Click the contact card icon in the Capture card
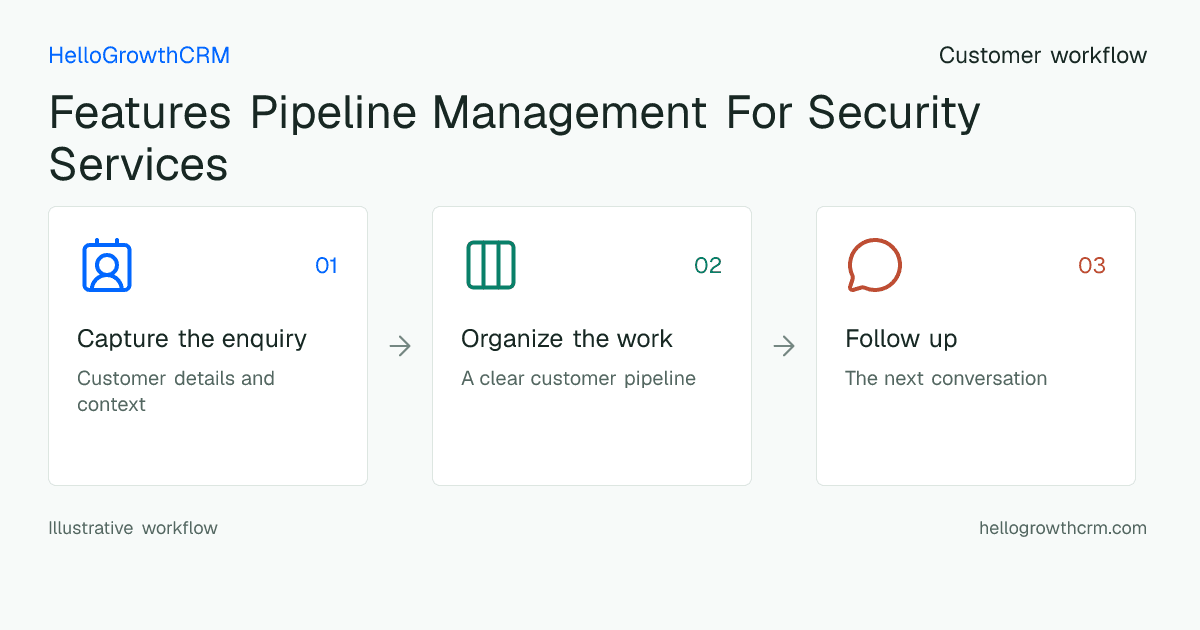1200x630 pixels. tap(107, 265)
